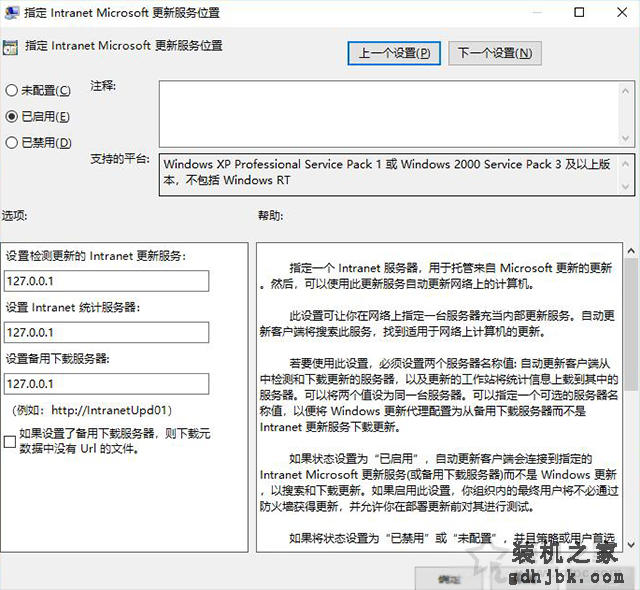Check the 如果设置了备用下载服务器 checkbox
This screenshot has width=640, height=590.
tap(10, 441)
